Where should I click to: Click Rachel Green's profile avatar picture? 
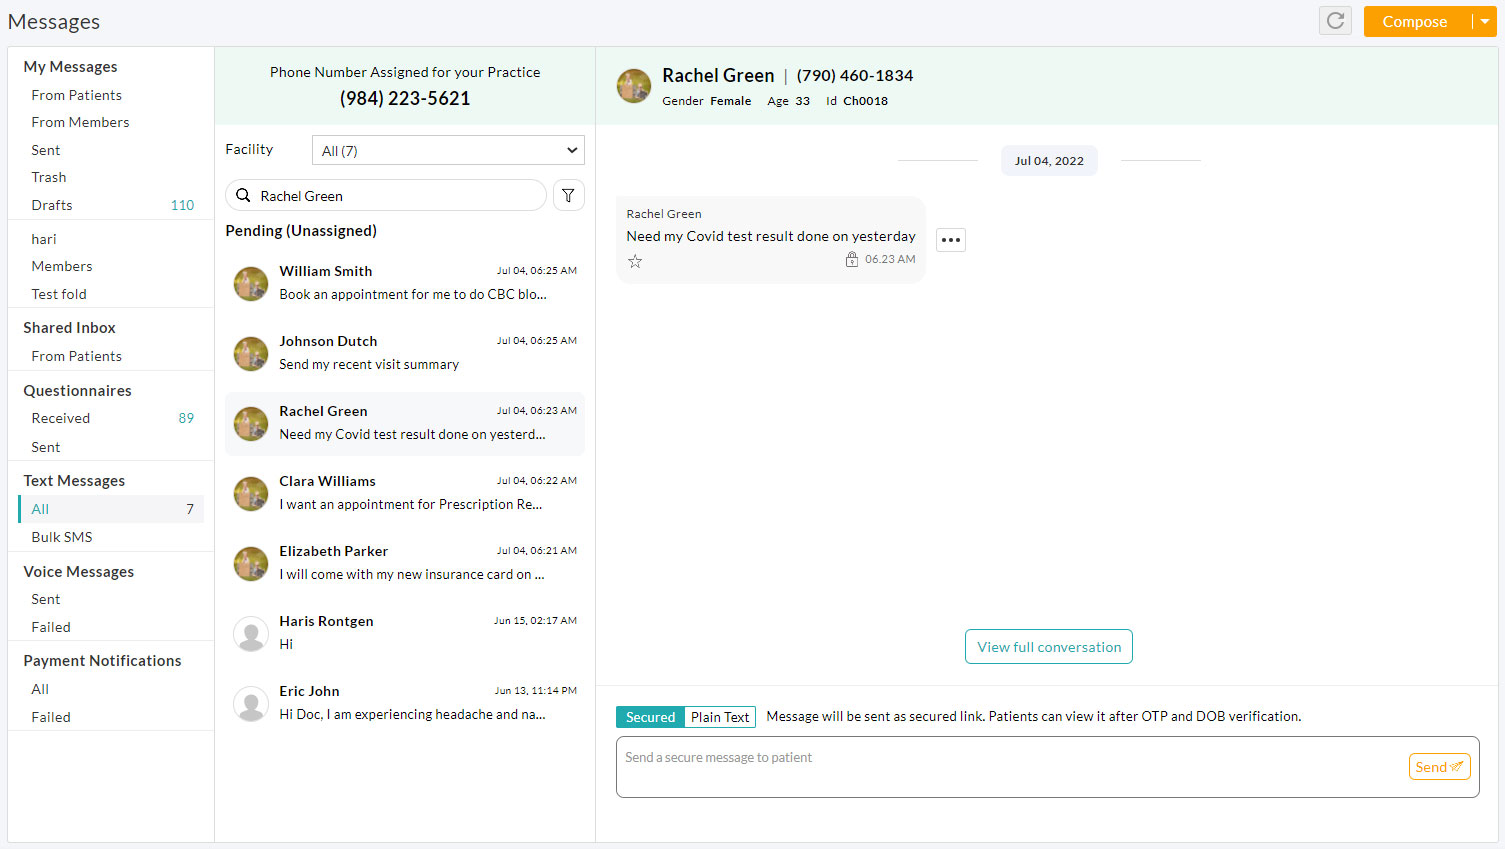click(633, 86)
